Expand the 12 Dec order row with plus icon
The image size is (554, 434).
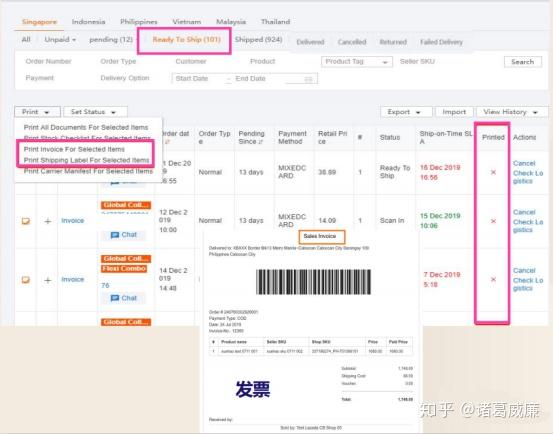coord(48,221)
